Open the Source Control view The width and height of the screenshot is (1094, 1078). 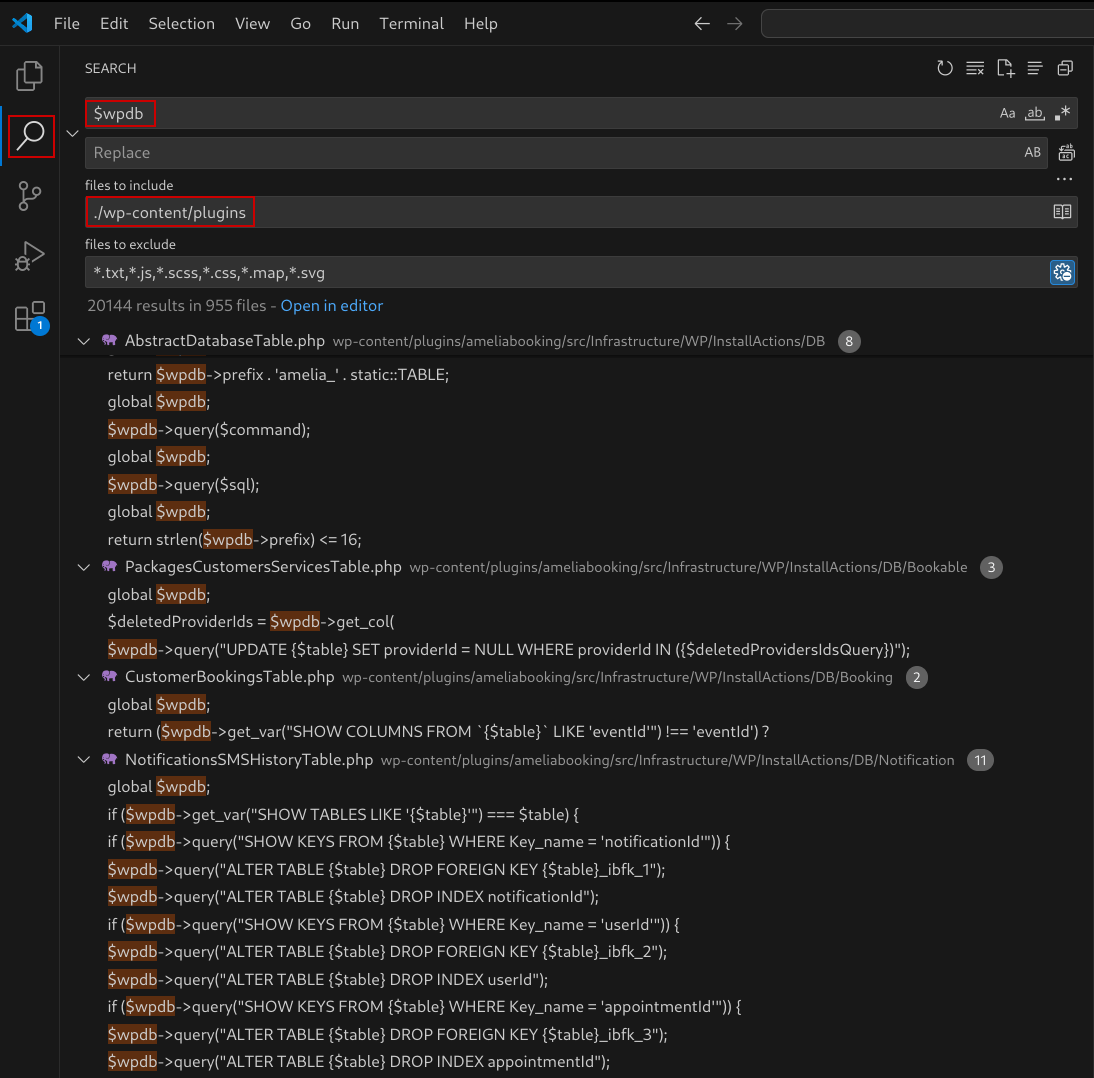pyautogui.click(x=30, y=196)
